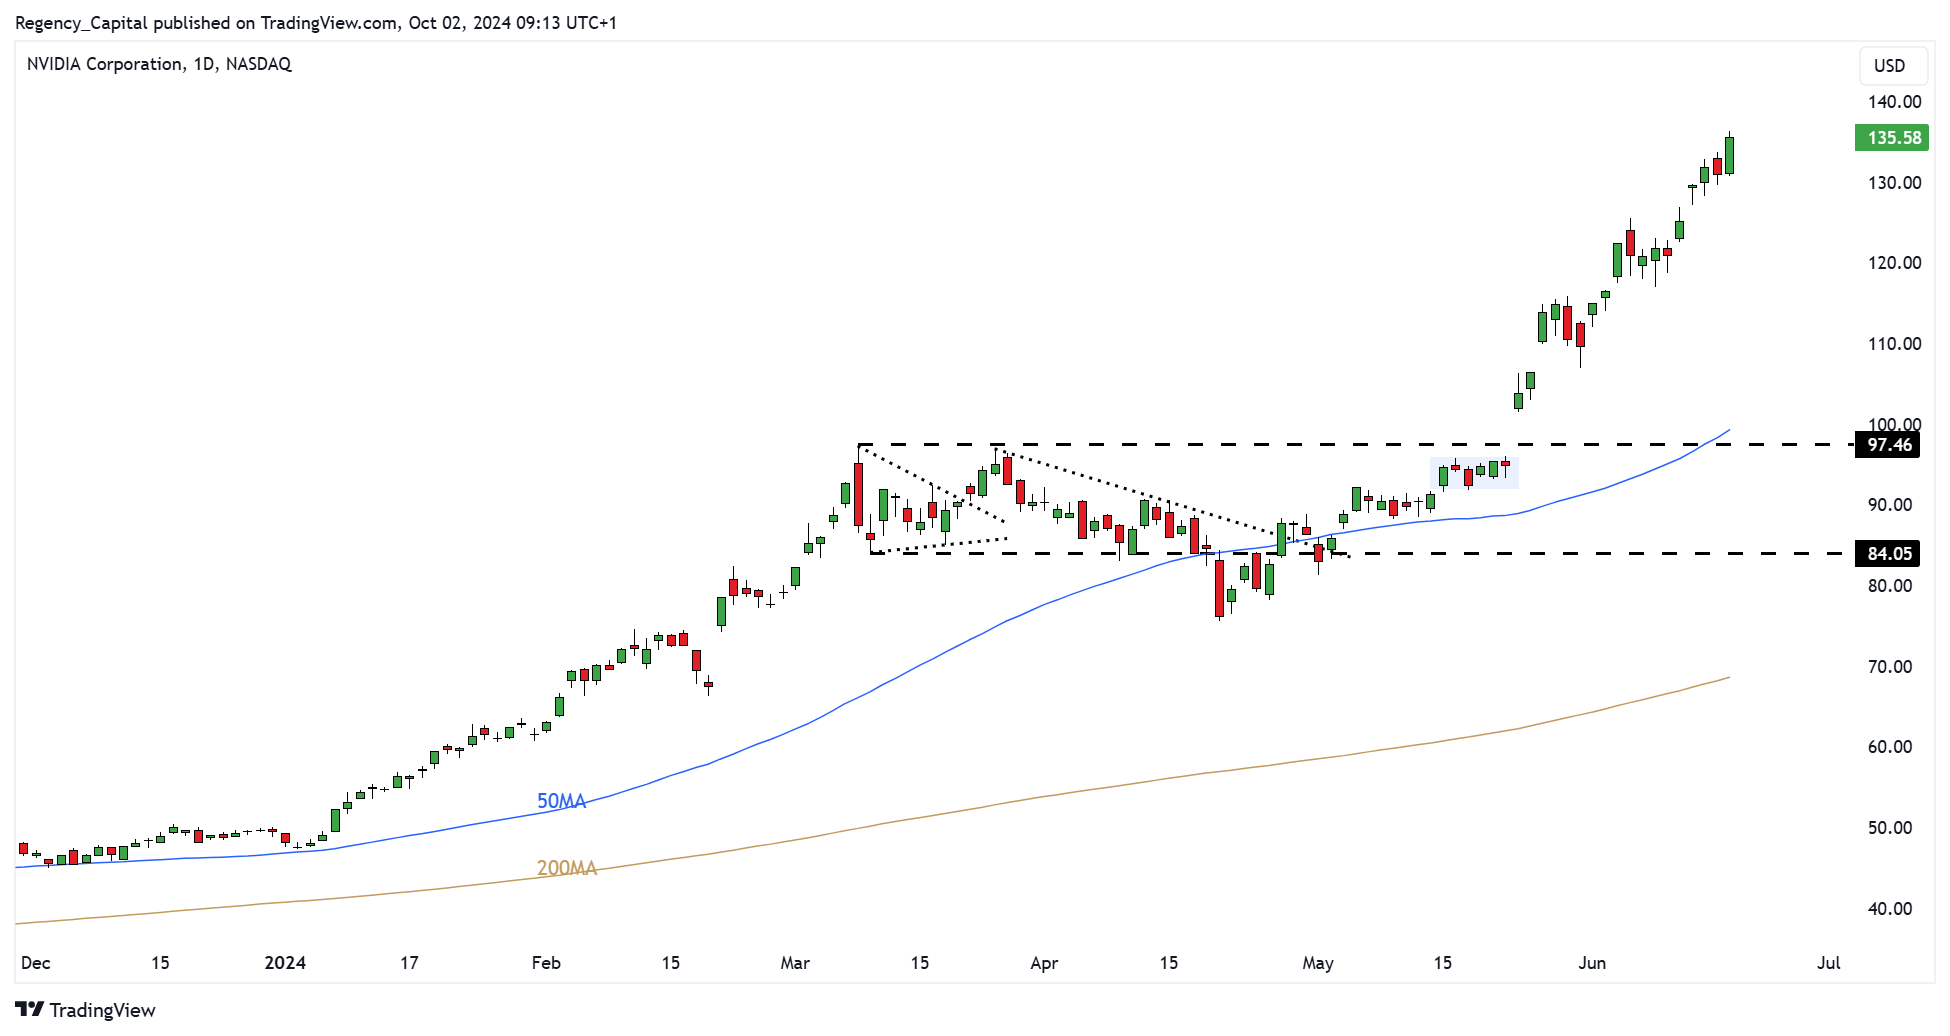This screenshot has width=1950, height=1036.
Task: Click the 2024 date axis label
Action: (x=285, y=963)
